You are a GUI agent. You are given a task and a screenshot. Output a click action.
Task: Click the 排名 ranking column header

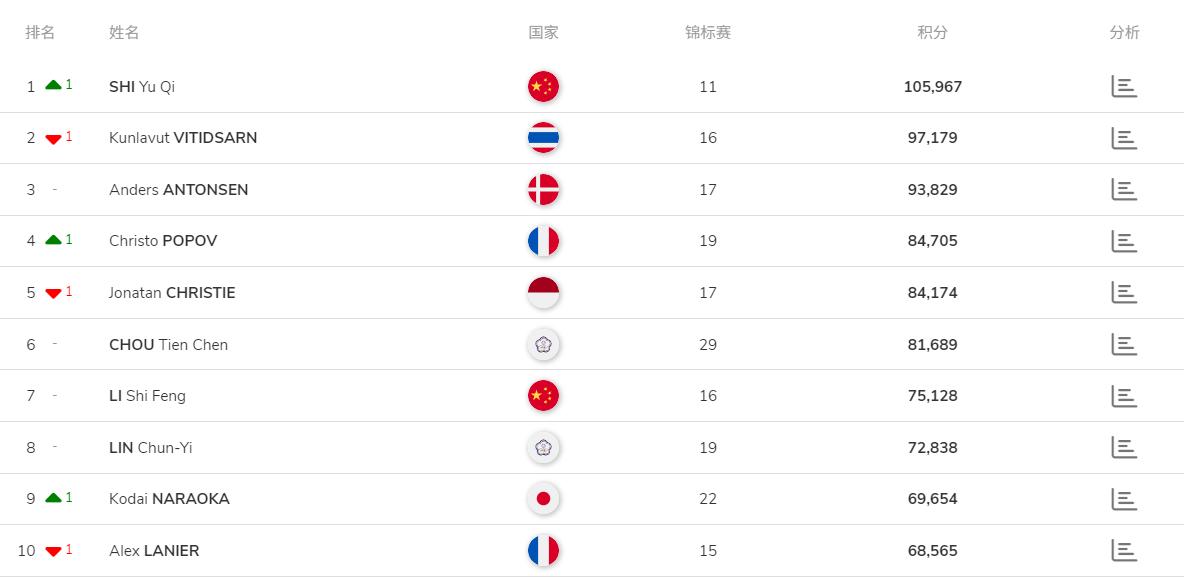(40, 32)
